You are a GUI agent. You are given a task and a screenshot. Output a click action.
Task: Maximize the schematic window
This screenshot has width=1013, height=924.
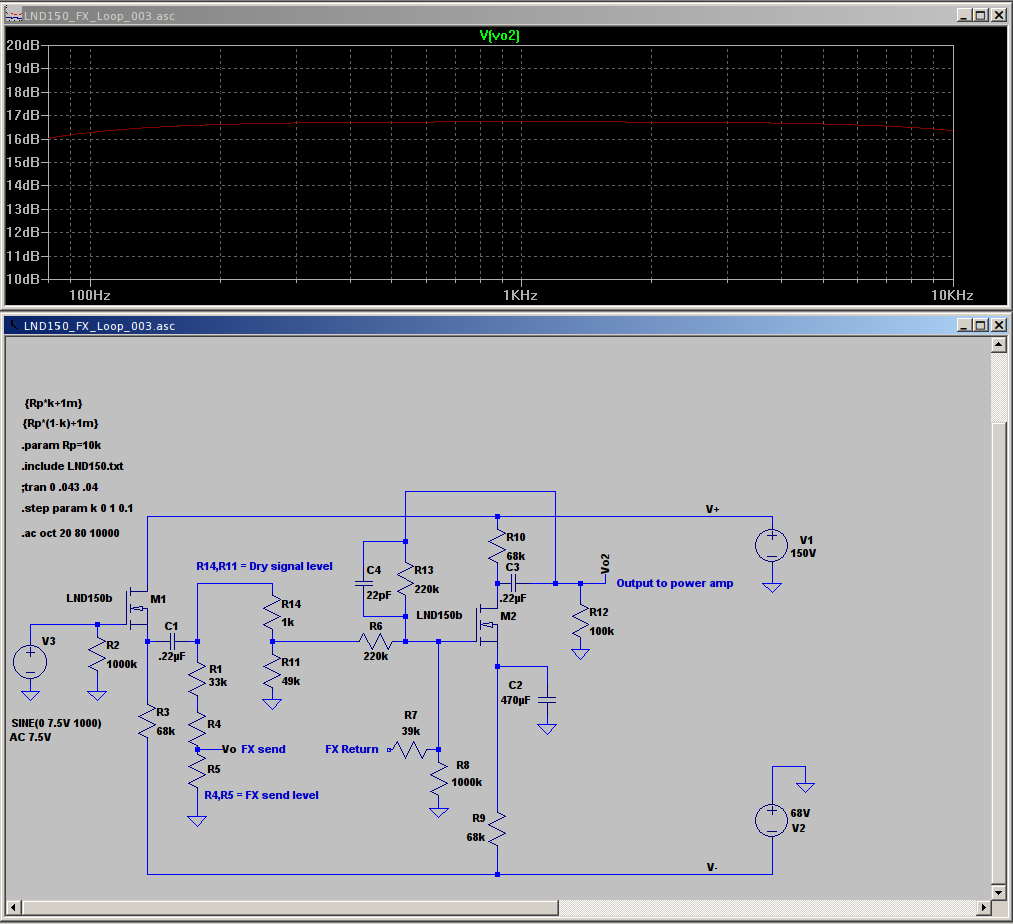coord(981,325)
